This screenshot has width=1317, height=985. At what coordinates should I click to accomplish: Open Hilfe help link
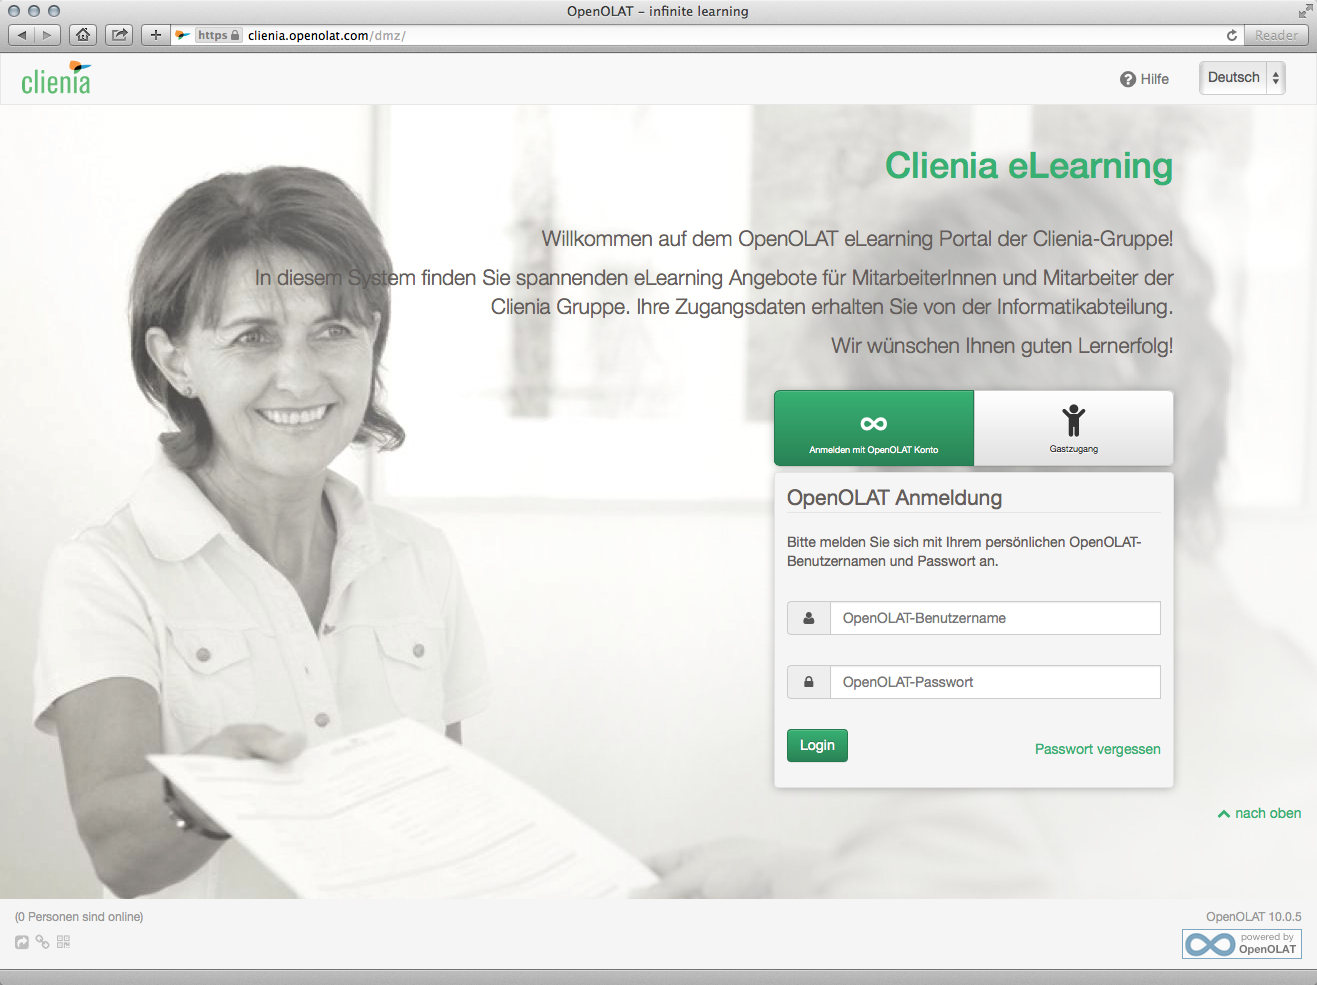(x=1144, y=79)
